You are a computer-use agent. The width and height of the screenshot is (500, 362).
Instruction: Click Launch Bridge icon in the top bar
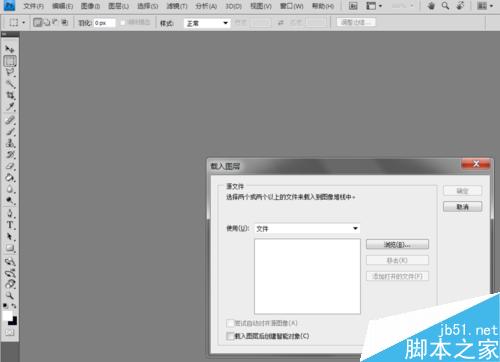(x=353, y=6)
